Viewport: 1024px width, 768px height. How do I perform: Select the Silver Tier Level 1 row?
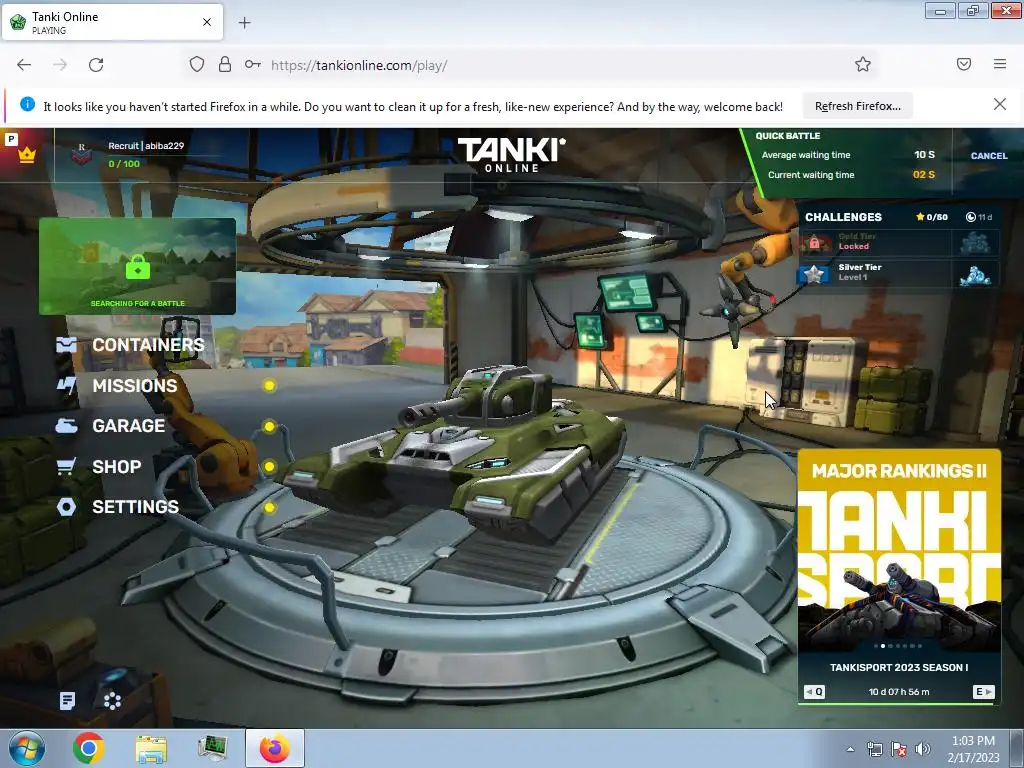click(899, 272)
